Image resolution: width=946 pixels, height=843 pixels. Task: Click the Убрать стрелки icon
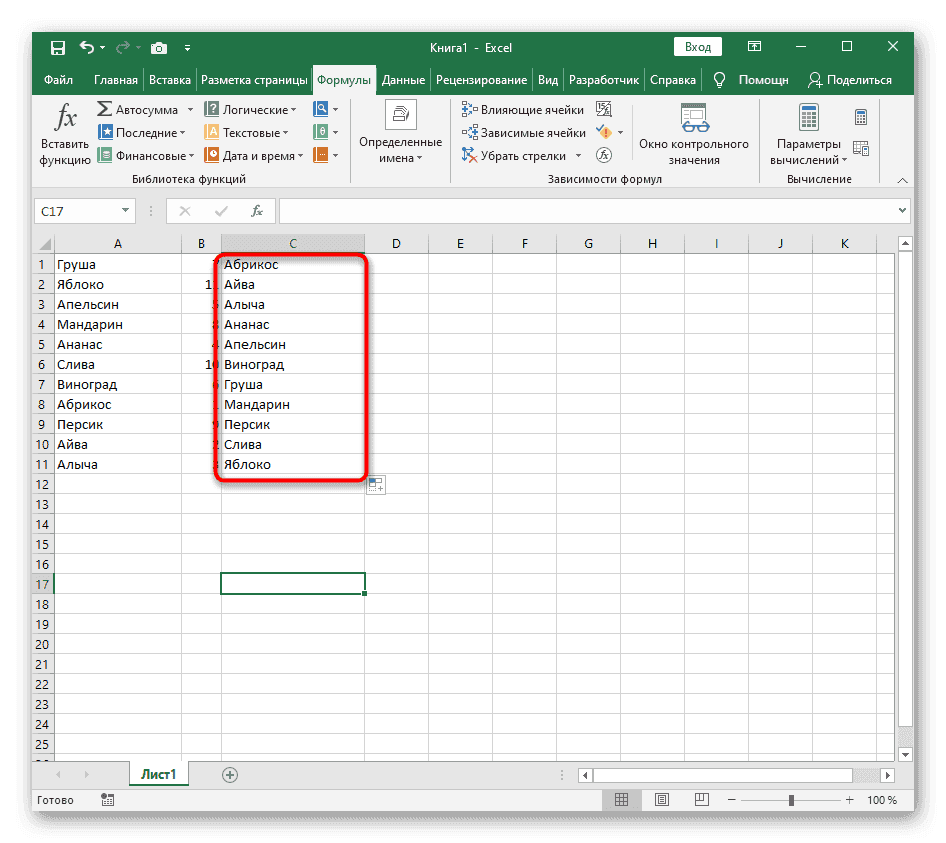click(466, 155)
